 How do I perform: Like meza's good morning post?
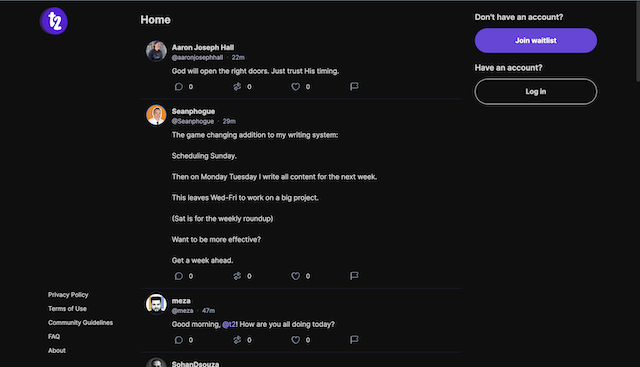tap(296, 340)
